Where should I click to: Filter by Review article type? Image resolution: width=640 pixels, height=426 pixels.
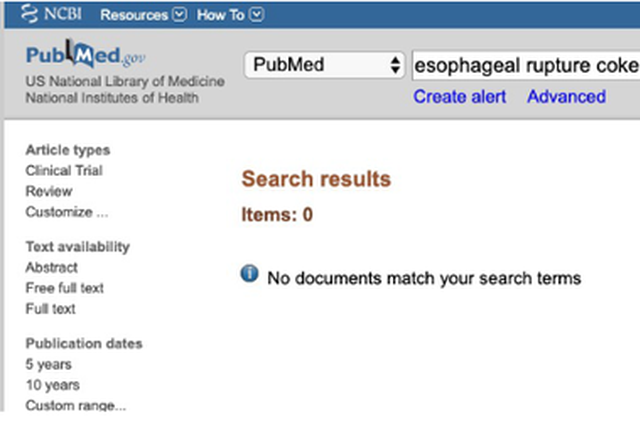pos(49,191)
